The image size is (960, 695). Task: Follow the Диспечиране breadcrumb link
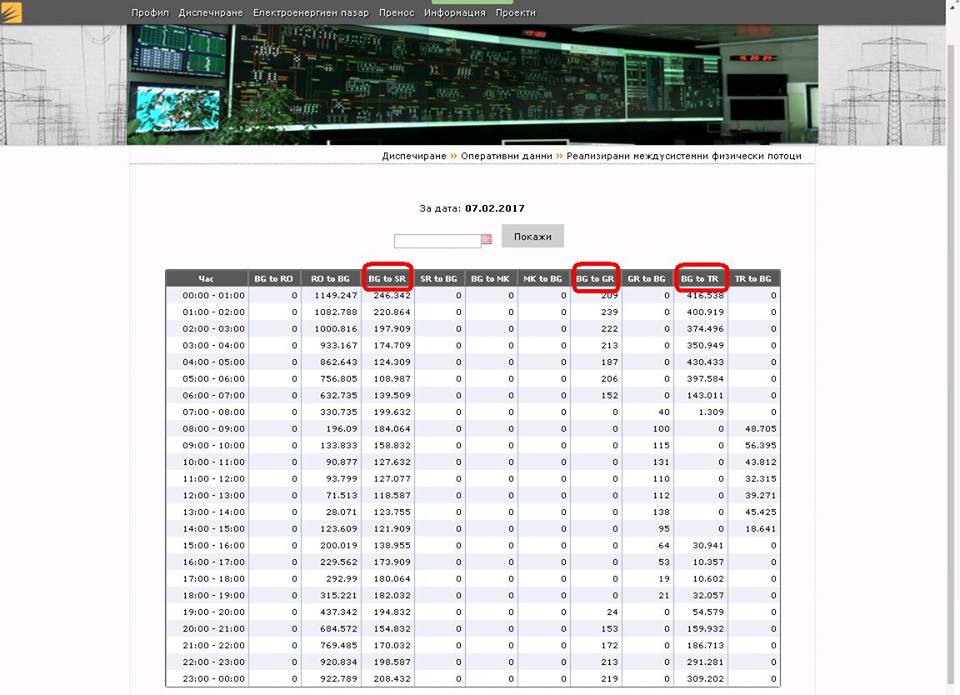tap(414, 156)
